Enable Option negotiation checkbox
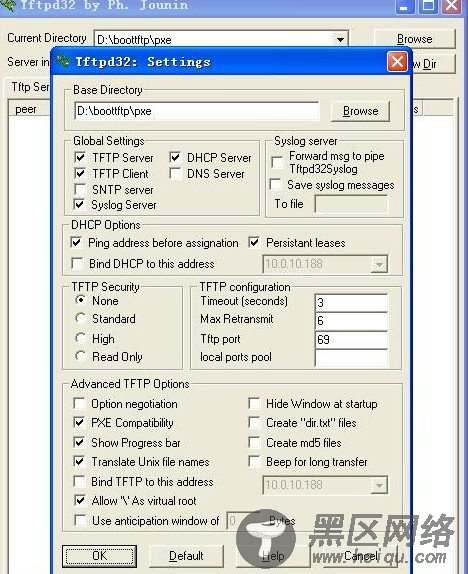468x574 pixels. 79,403
